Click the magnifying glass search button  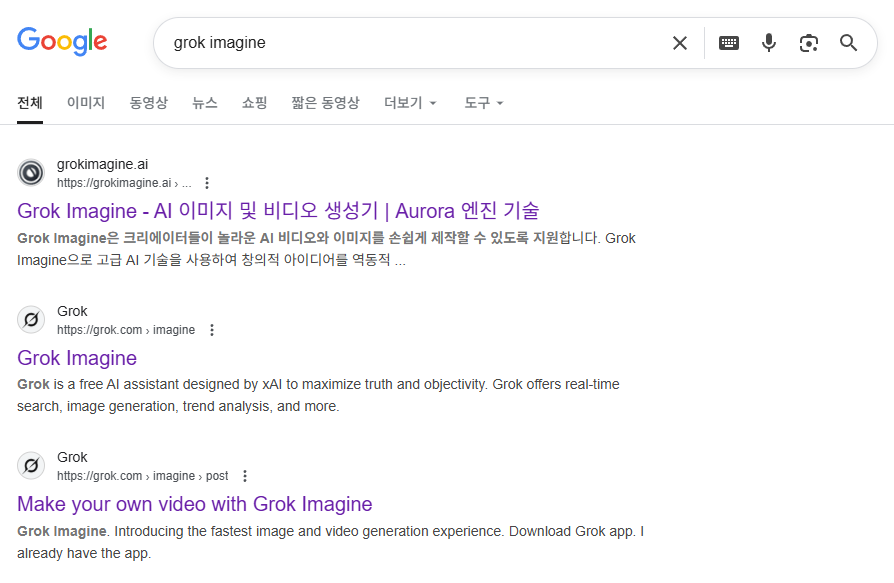click(x=849, y=43)
